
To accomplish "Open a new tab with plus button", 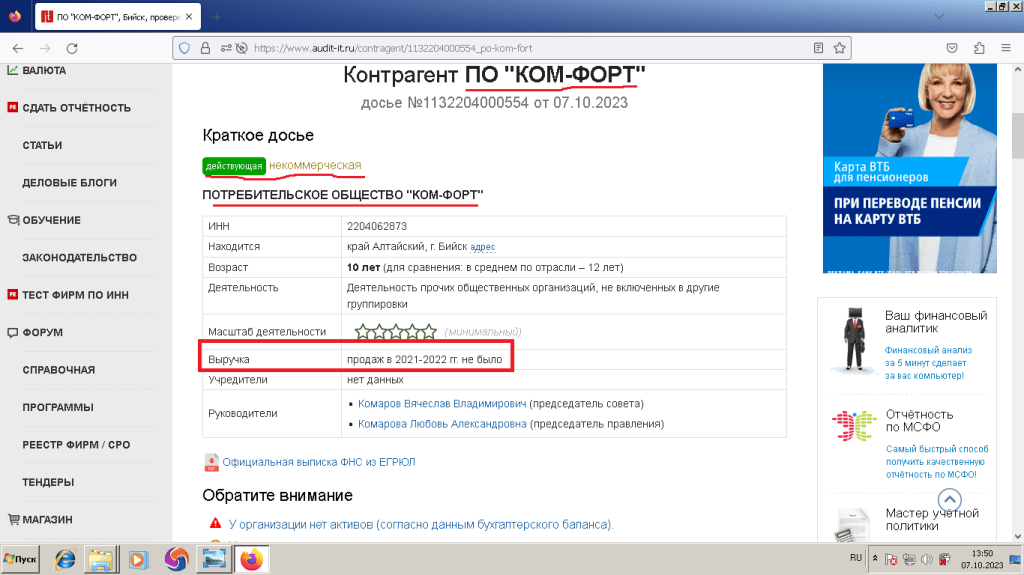I will tap(217, 17).
